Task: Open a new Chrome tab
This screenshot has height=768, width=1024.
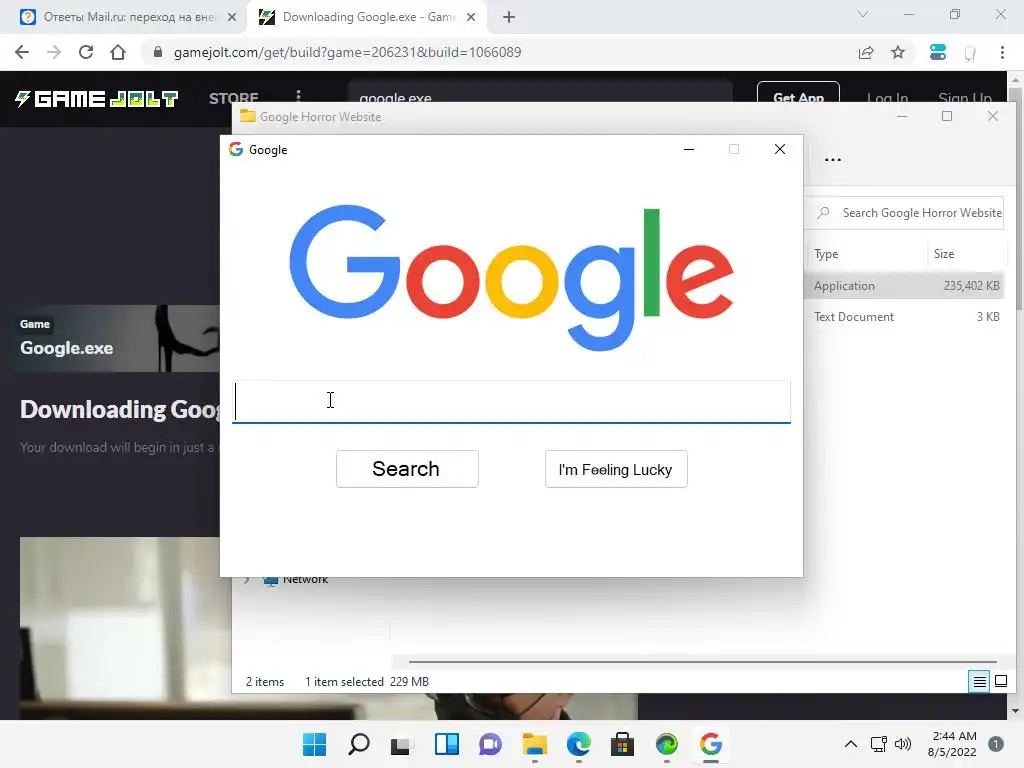Action: click(x=509, y=17)
